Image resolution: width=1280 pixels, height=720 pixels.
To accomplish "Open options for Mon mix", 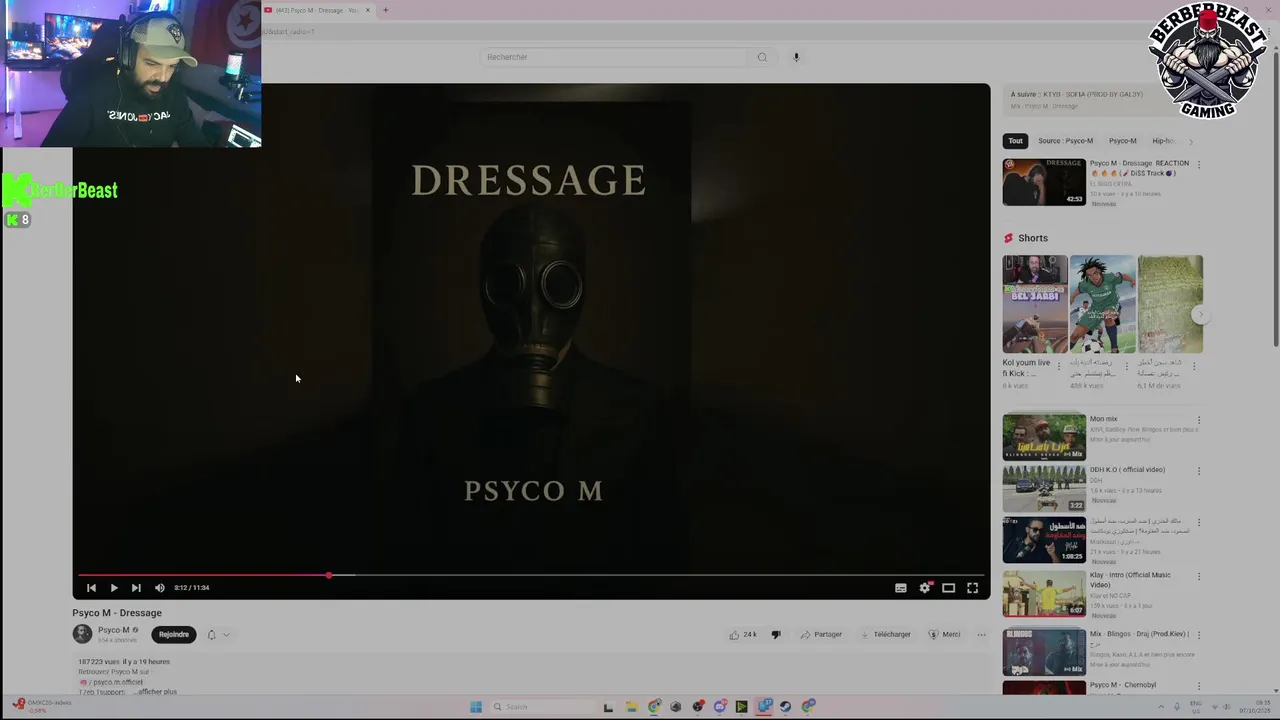I will click(1199, 421).
